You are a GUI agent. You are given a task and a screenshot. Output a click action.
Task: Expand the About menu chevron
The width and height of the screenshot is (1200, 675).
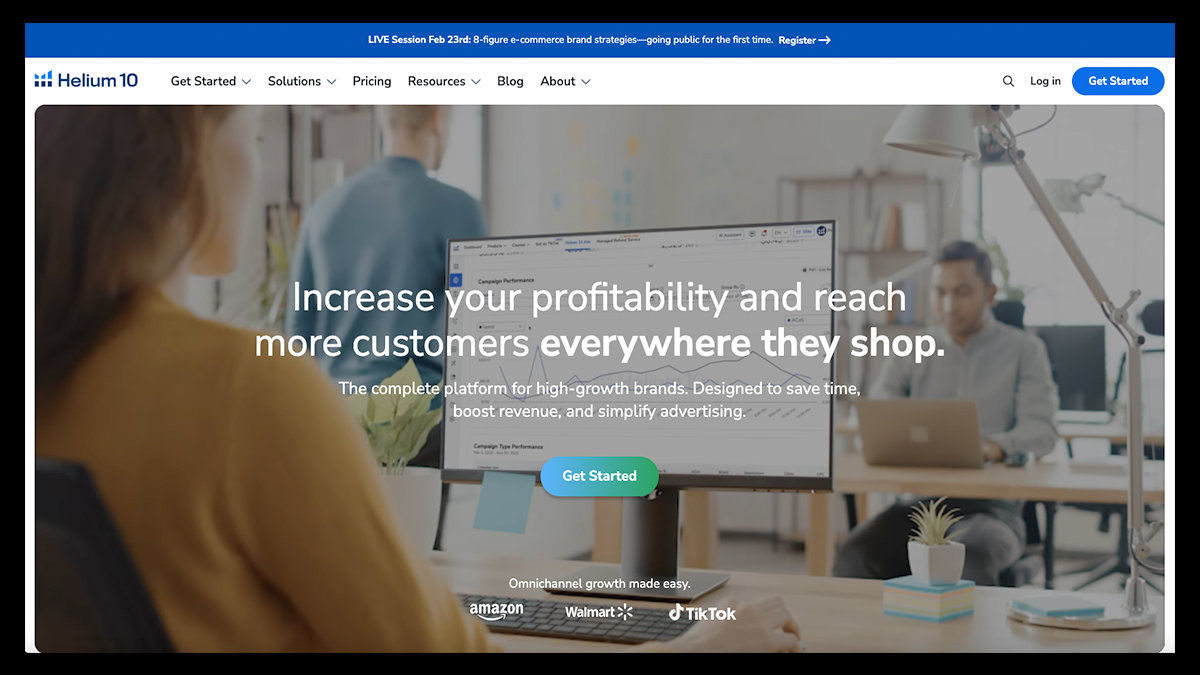point(586,82)
